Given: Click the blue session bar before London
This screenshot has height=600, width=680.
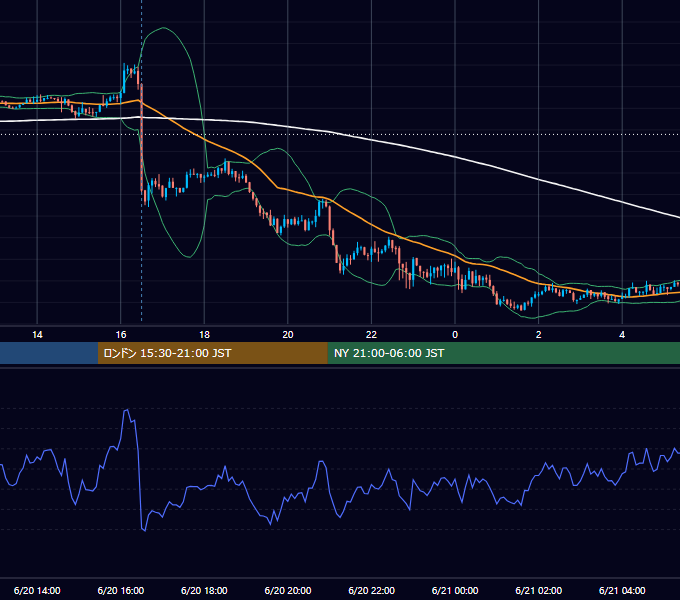Looking at the screenshot, I should [49, 353].
